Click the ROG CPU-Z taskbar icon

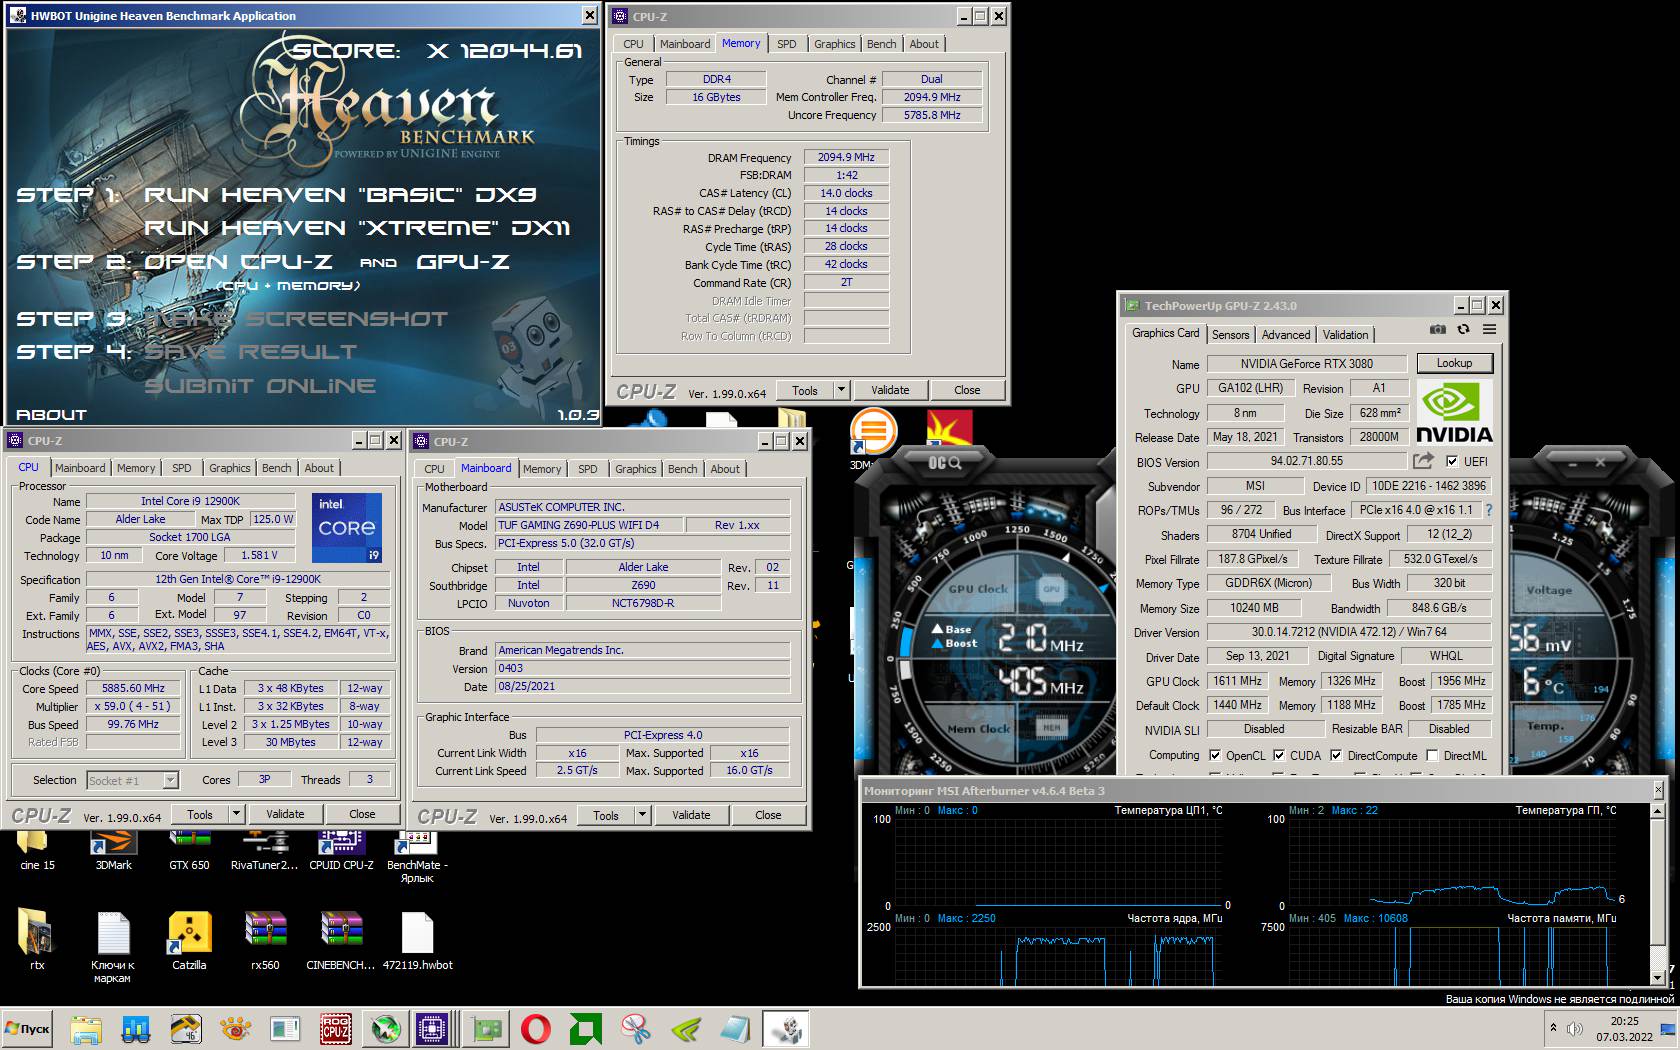335,1028
